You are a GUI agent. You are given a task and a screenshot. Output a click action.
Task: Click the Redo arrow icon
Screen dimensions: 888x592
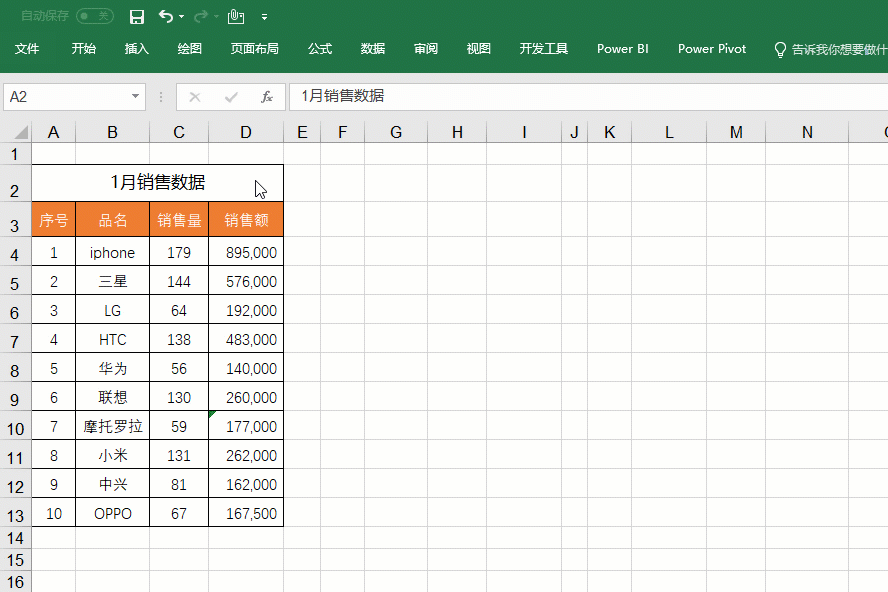pos(200,16)
